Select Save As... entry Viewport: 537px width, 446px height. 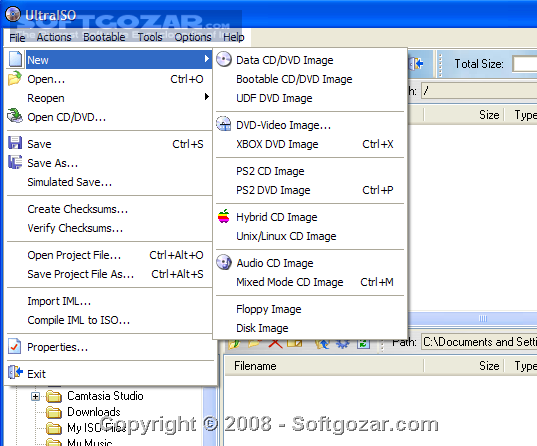point(110,163)
